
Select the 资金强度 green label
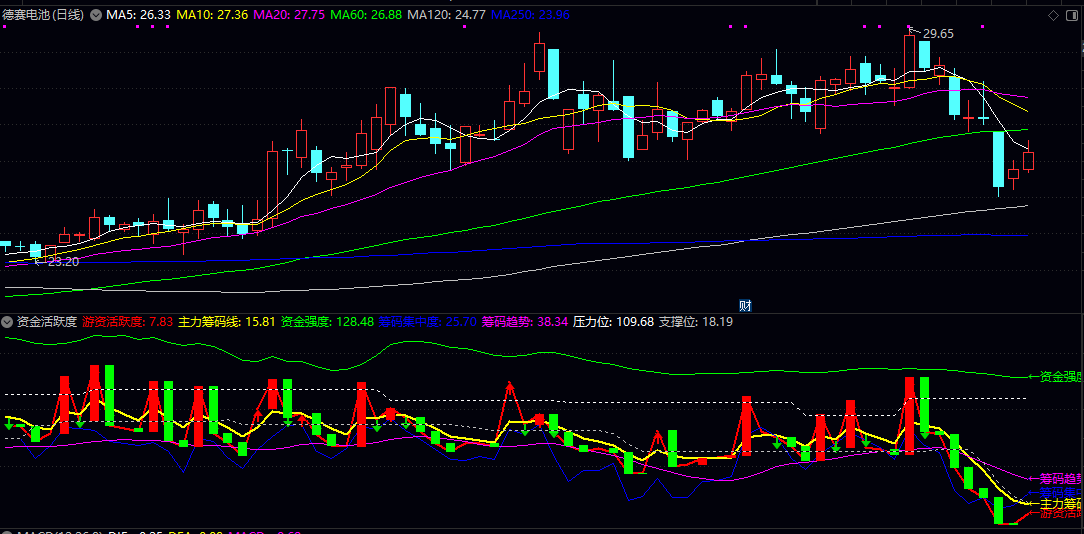pyautogui.click(x=327, y=322)
